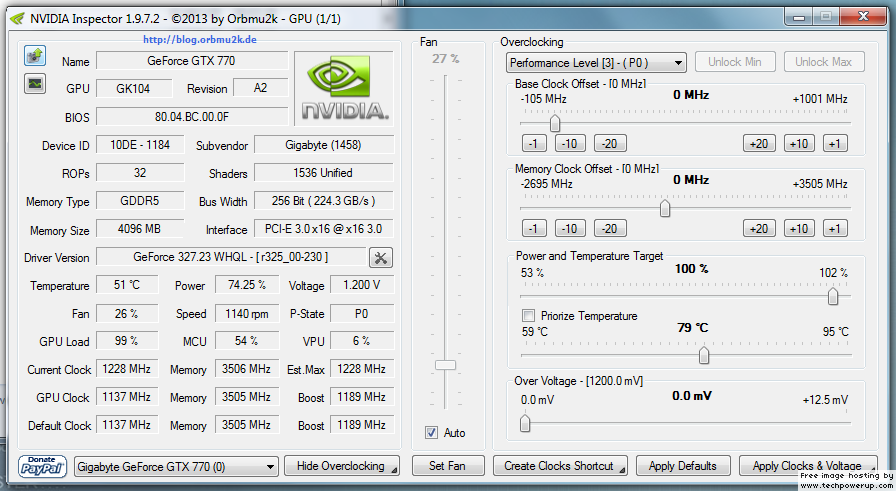
Task: Click the Shaders value 1536 Unified
Action: (x=323, y=173)
